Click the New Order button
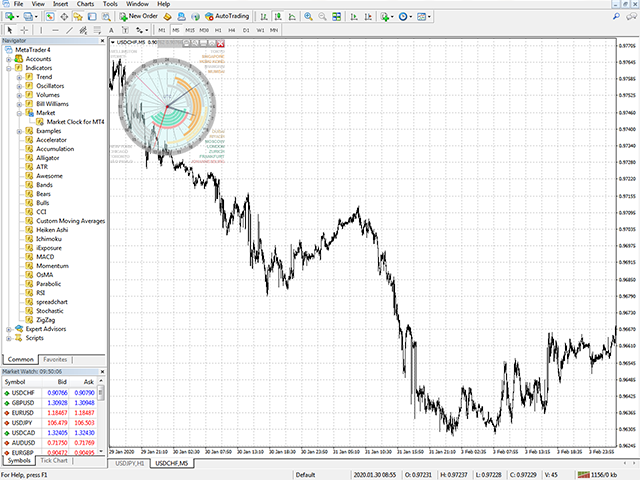 coord(138,16)
